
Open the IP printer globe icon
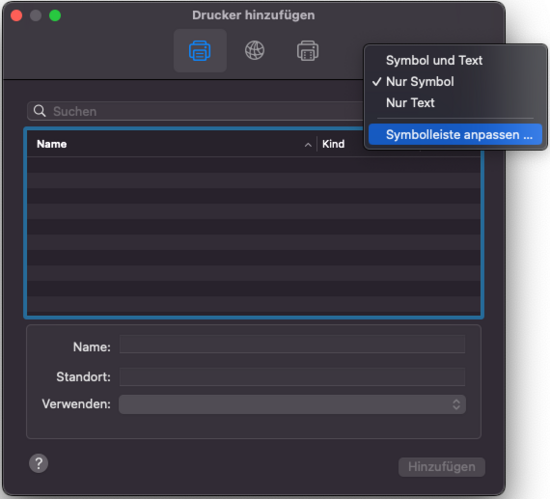pyautogui.click(x=255, y=50)
